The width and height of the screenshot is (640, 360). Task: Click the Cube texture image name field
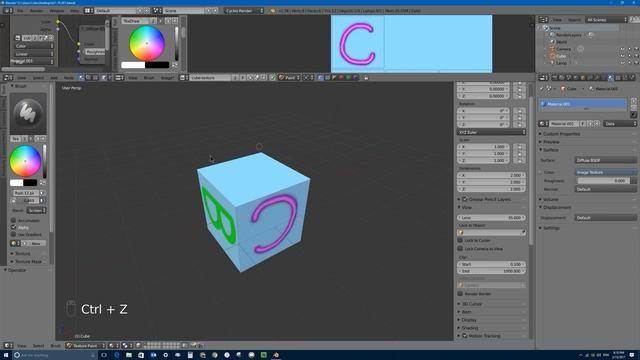point(210,78)
